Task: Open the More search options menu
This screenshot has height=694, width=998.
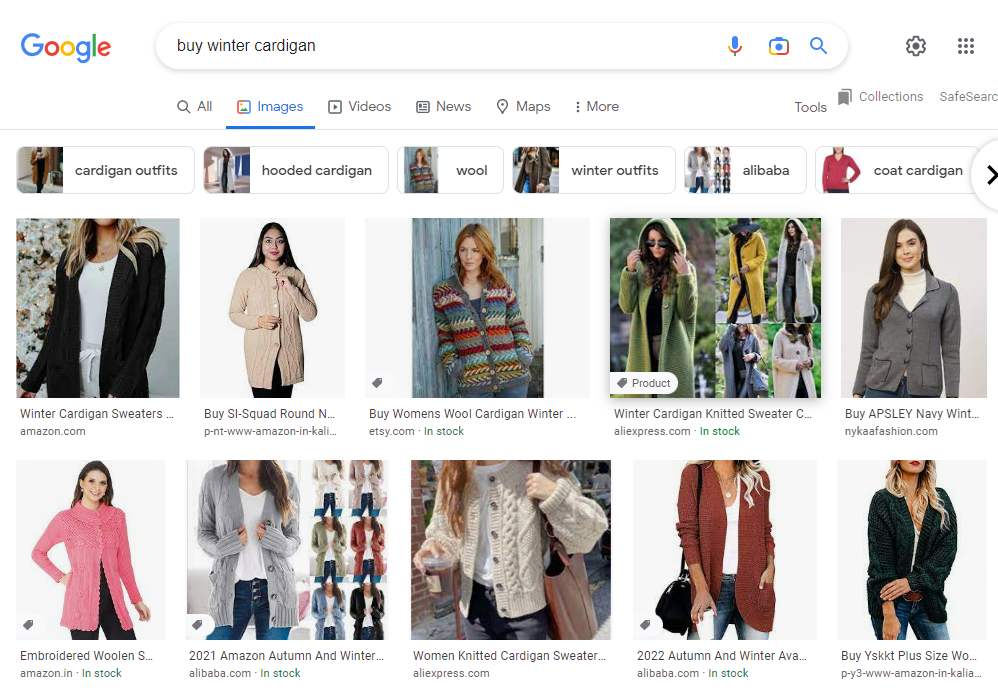Action: click(x=596, y=106)
